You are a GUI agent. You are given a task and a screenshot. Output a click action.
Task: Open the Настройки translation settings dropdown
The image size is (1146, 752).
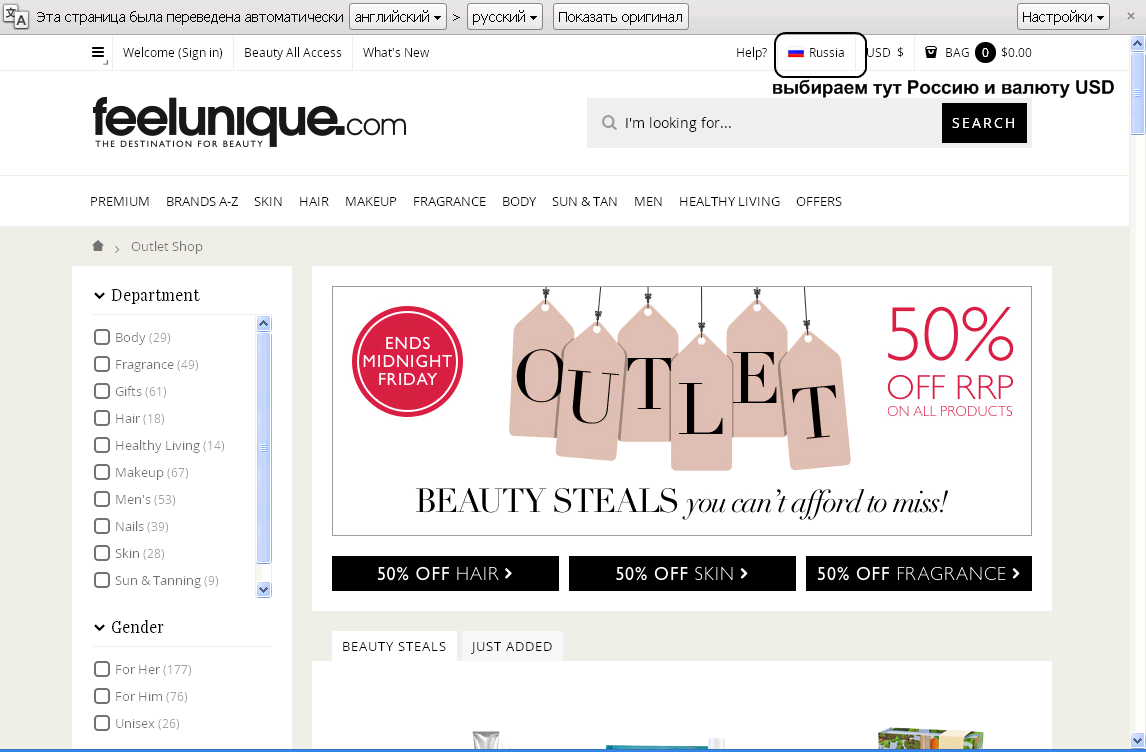click(x=1063, y=17)
